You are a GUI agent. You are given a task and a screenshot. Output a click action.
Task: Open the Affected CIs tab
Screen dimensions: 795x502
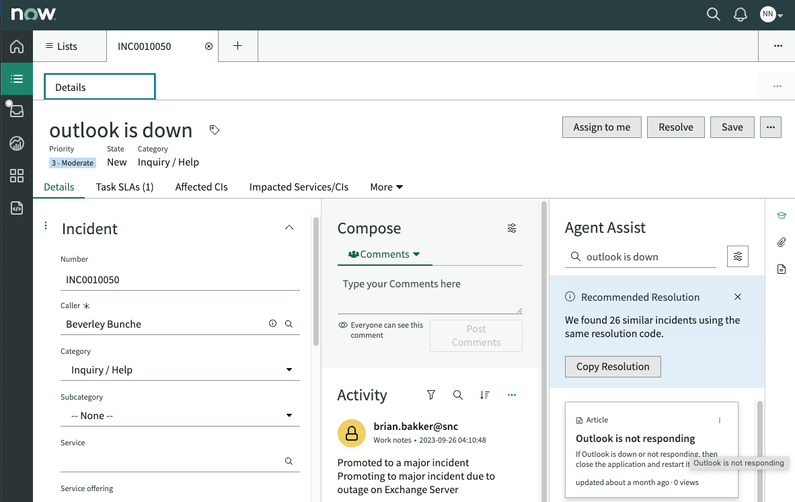point(201,187)
